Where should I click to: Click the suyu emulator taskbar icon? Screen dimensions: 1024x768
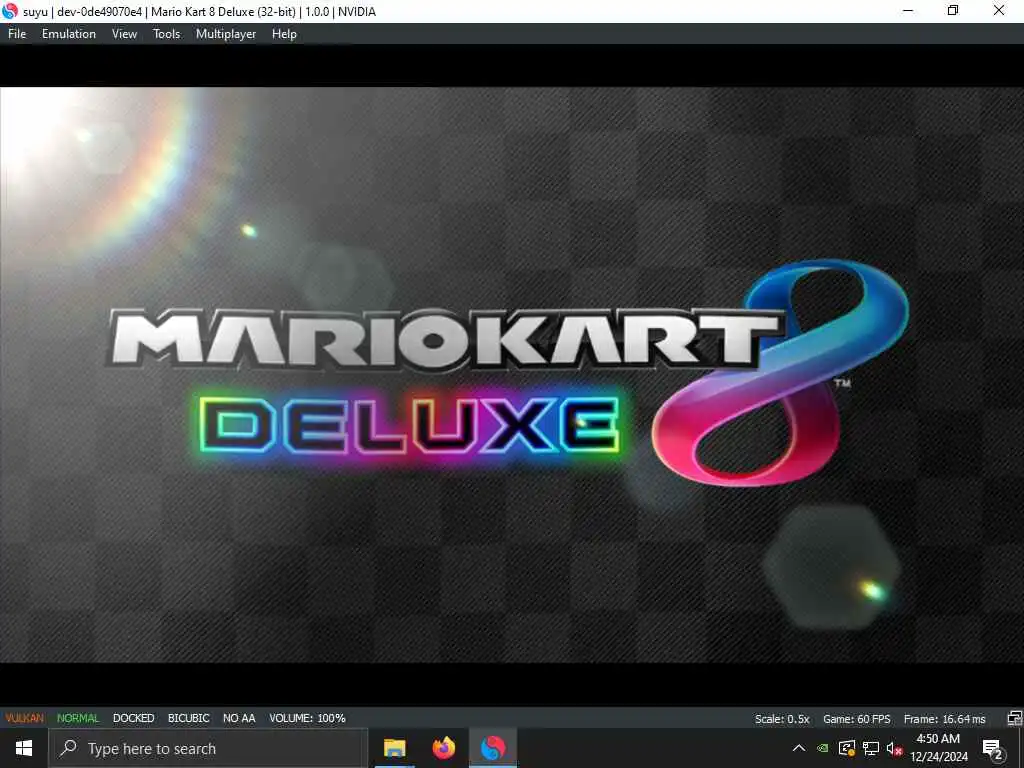[493, 748]
